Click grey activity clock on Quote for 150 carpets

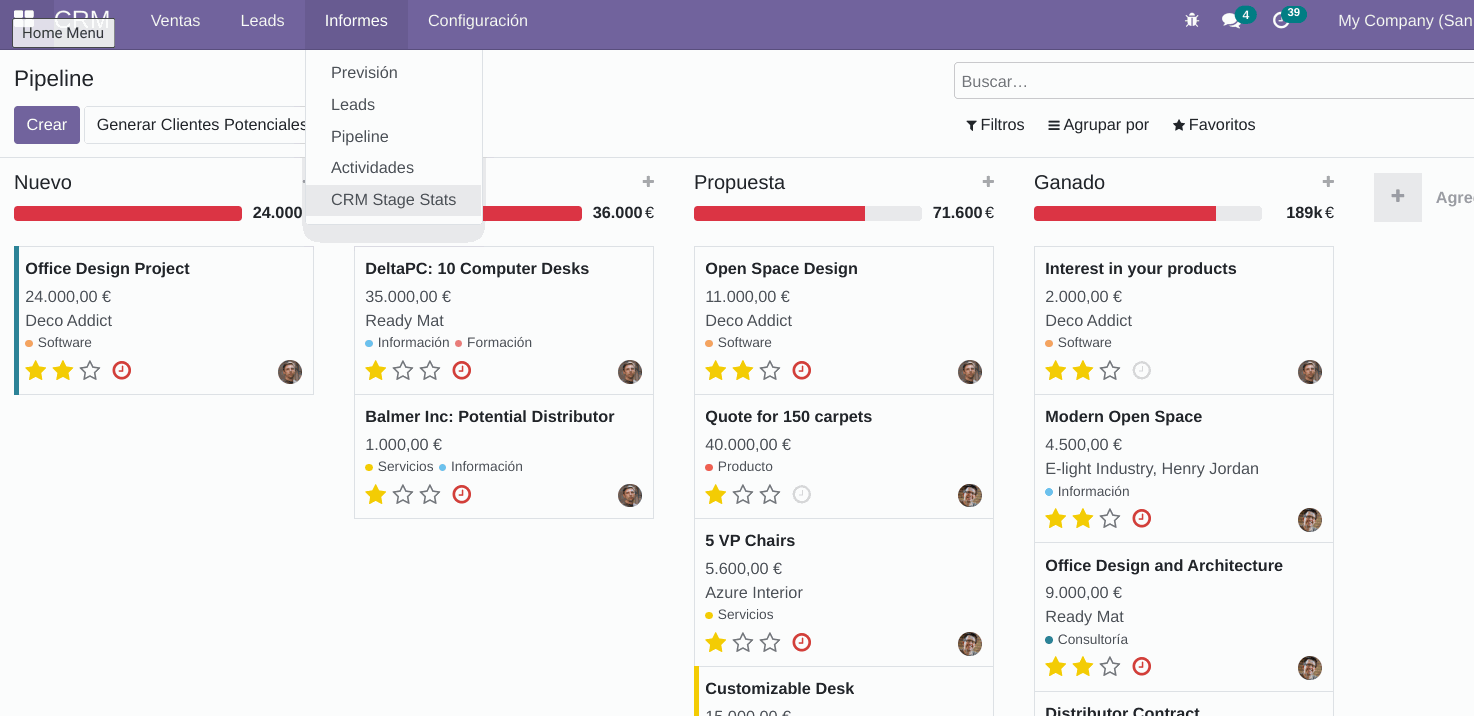(x=802, y=494)
